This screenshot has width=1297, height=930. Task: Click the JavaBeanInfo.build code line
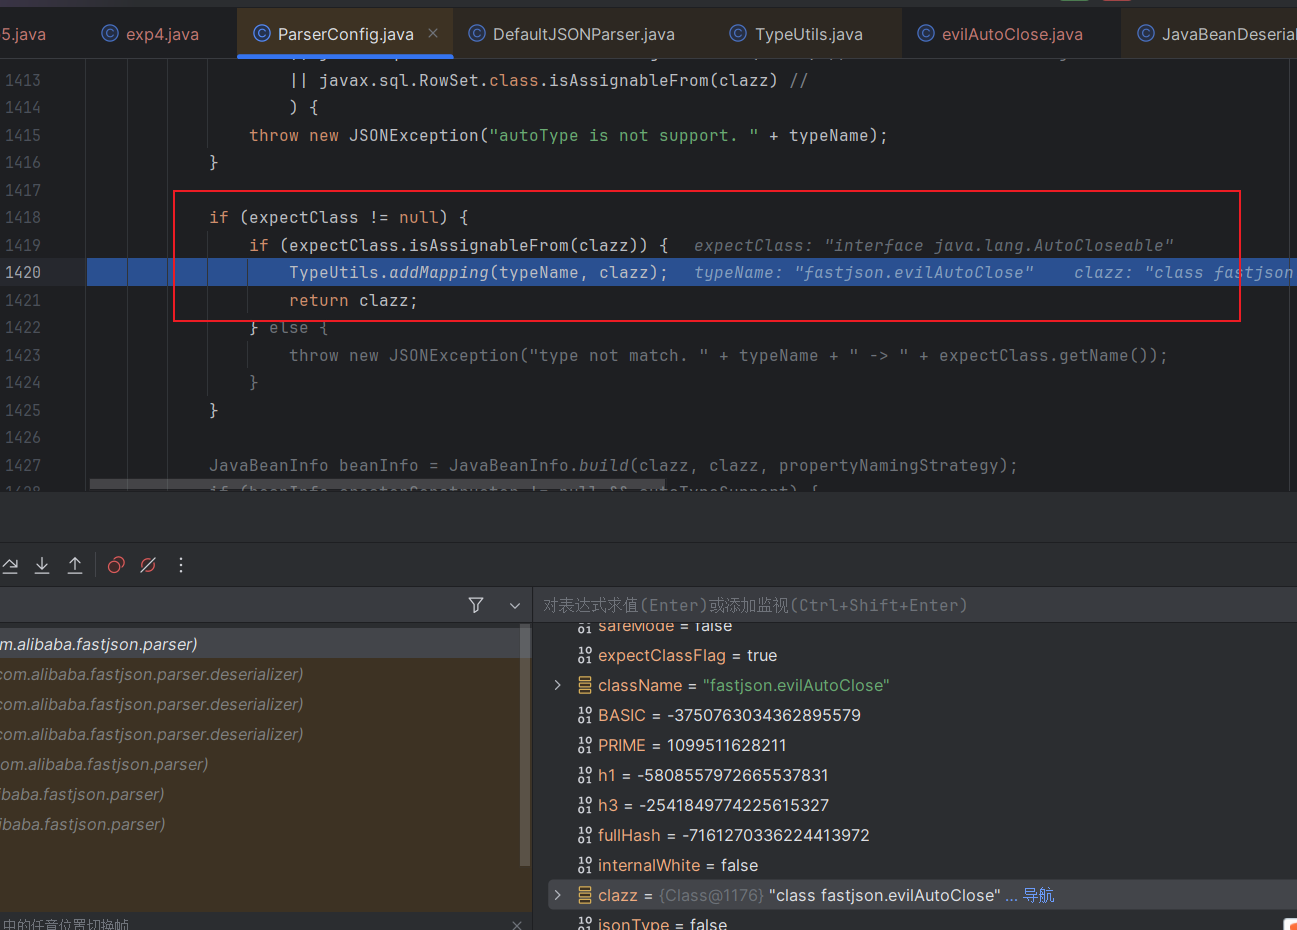[613, 465]
